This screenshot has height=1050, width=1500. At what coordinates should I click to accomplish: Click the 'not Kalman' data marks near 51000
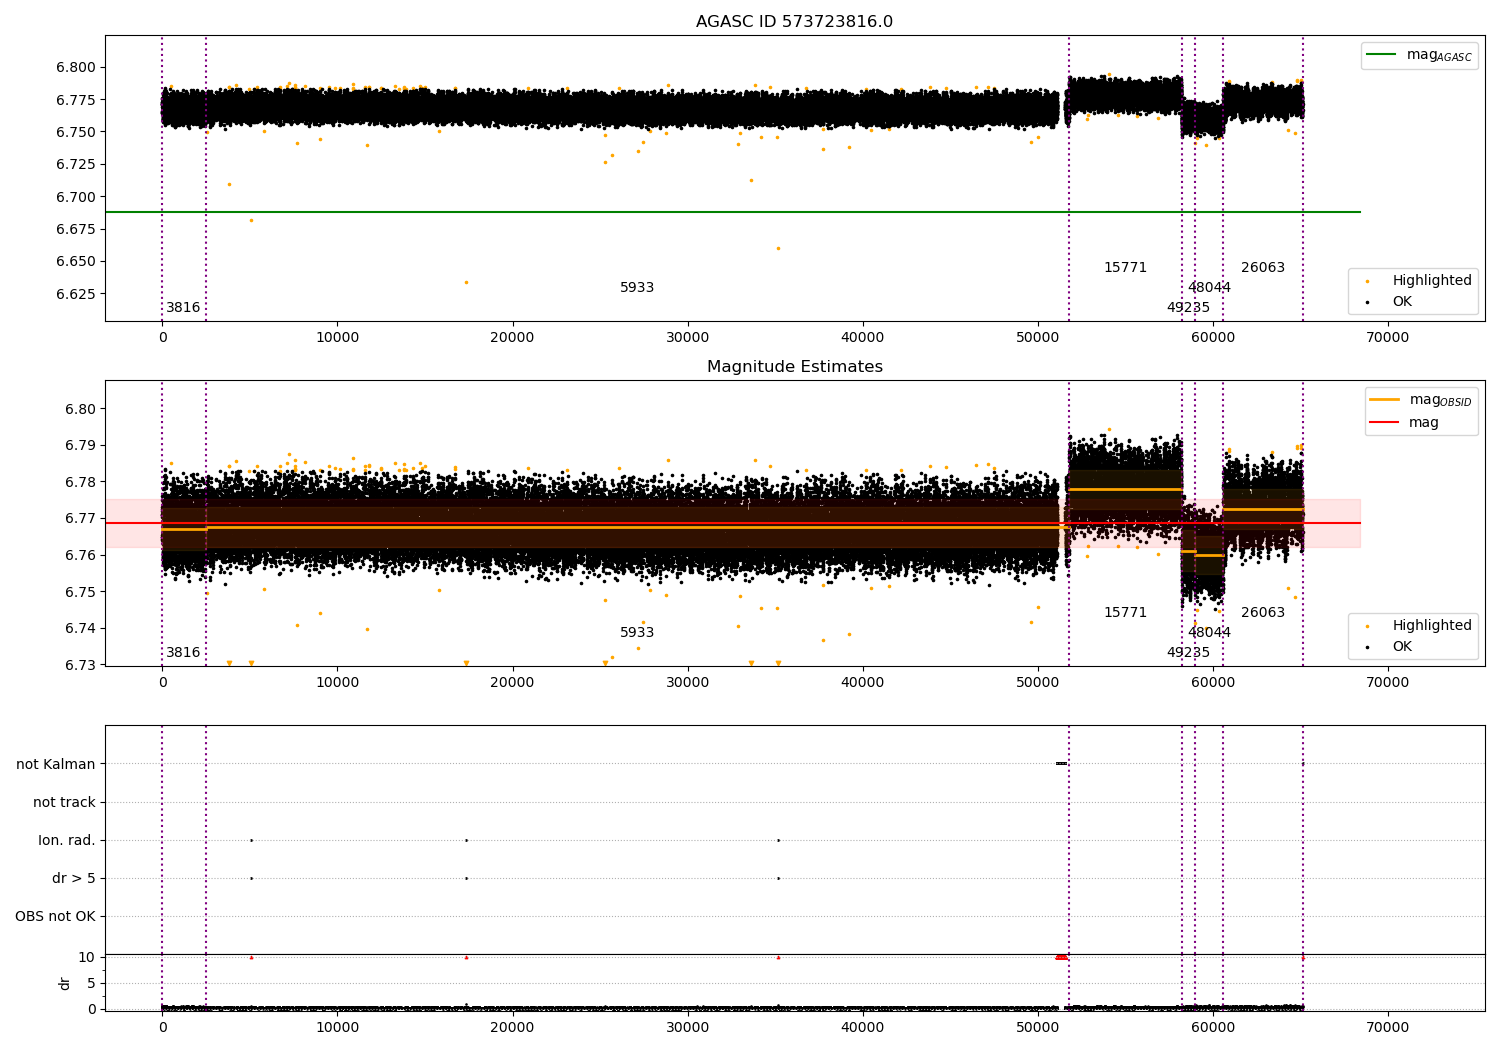[x=1061, y=764]
